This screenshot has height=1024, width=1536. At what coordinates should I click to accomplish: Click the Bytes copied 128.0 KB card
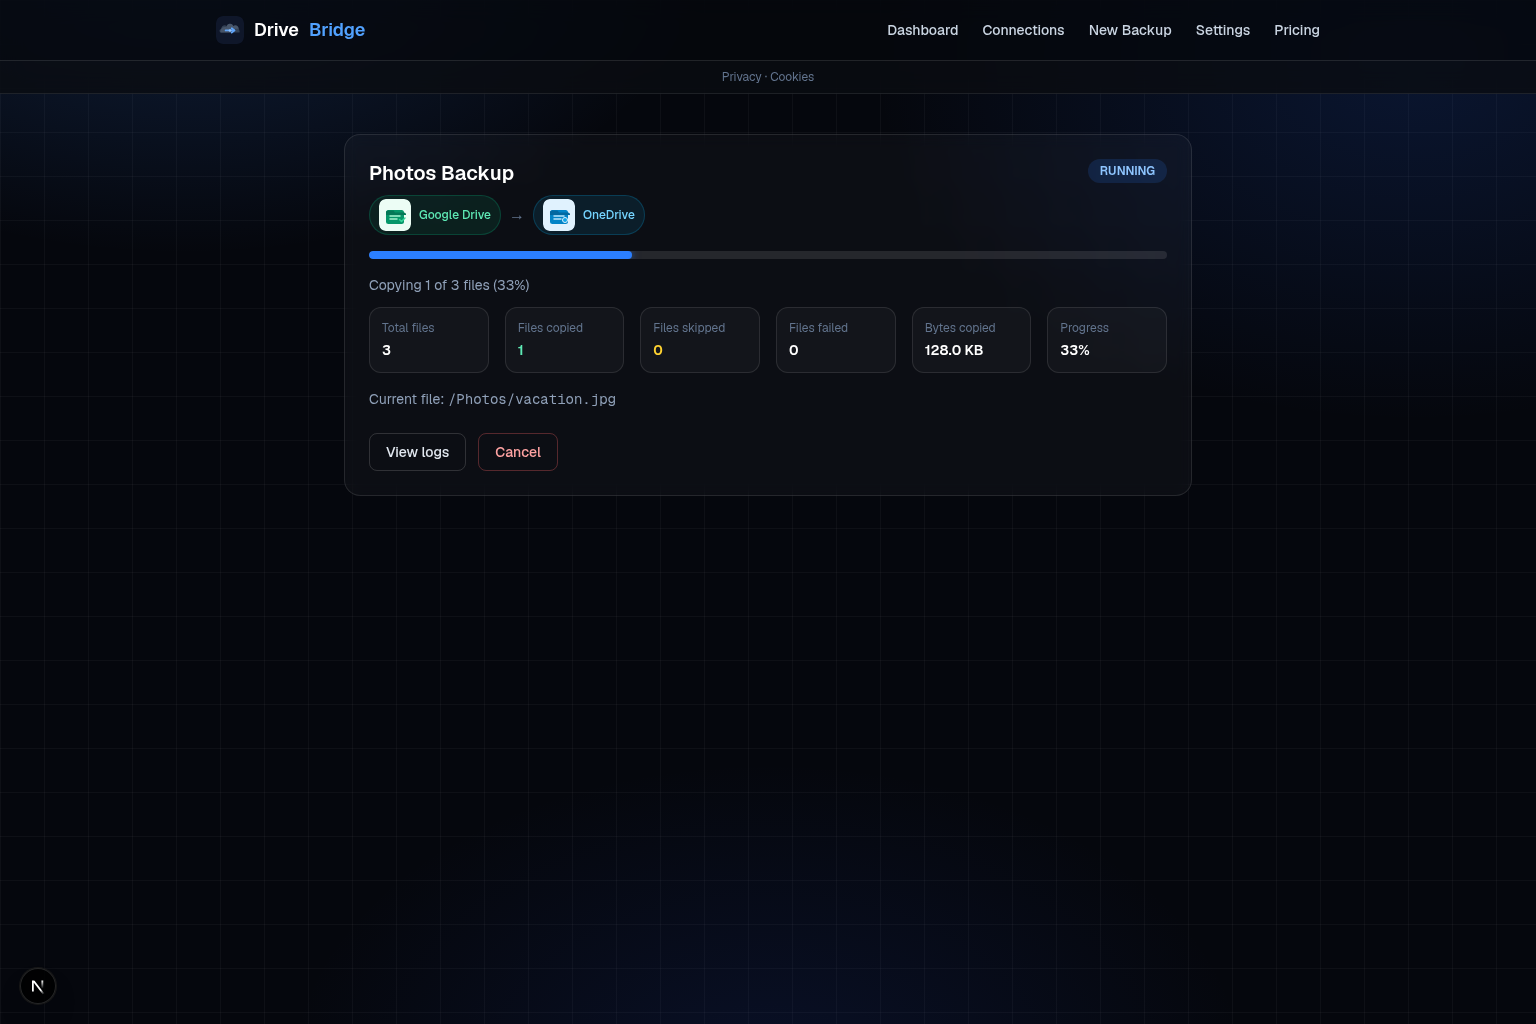(x=971, y=340)
